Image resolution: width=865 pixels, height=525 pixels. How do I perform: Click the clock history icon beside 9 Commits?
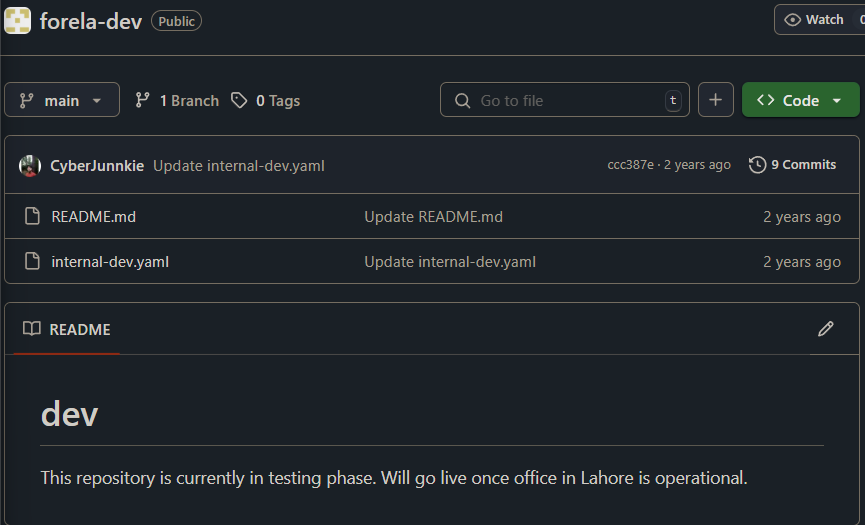tap(757, 165)
